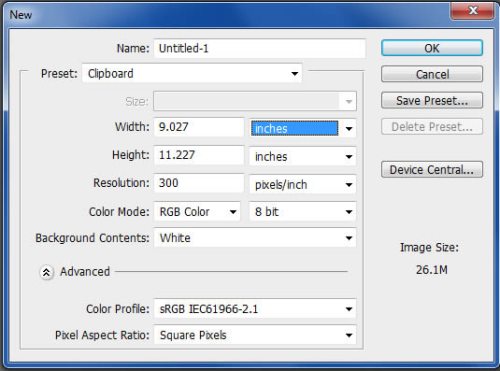The image size is (500, 371).
Task: Cancel the New document dialog
Action: [432, 74]
